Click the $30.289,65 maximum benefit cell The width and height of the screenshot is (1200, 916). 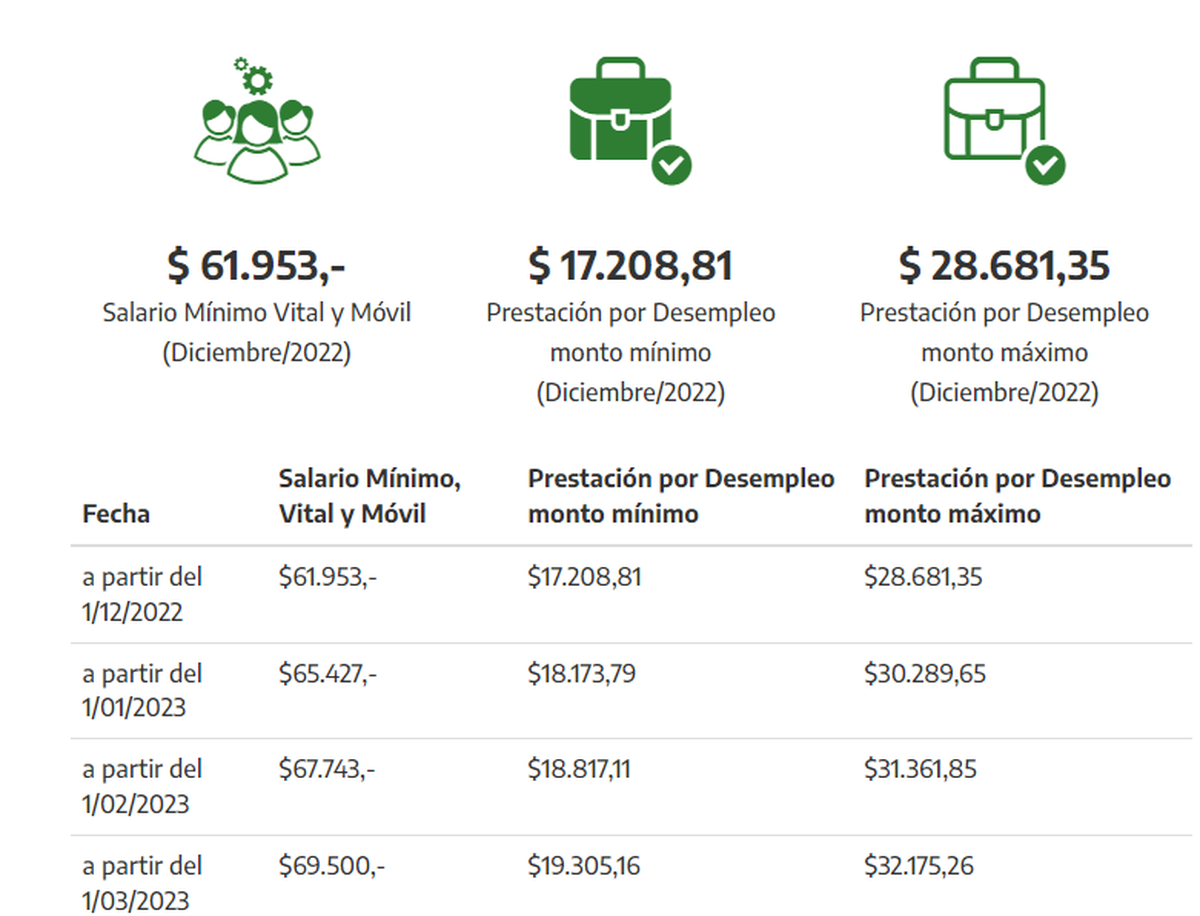[925, 674]
